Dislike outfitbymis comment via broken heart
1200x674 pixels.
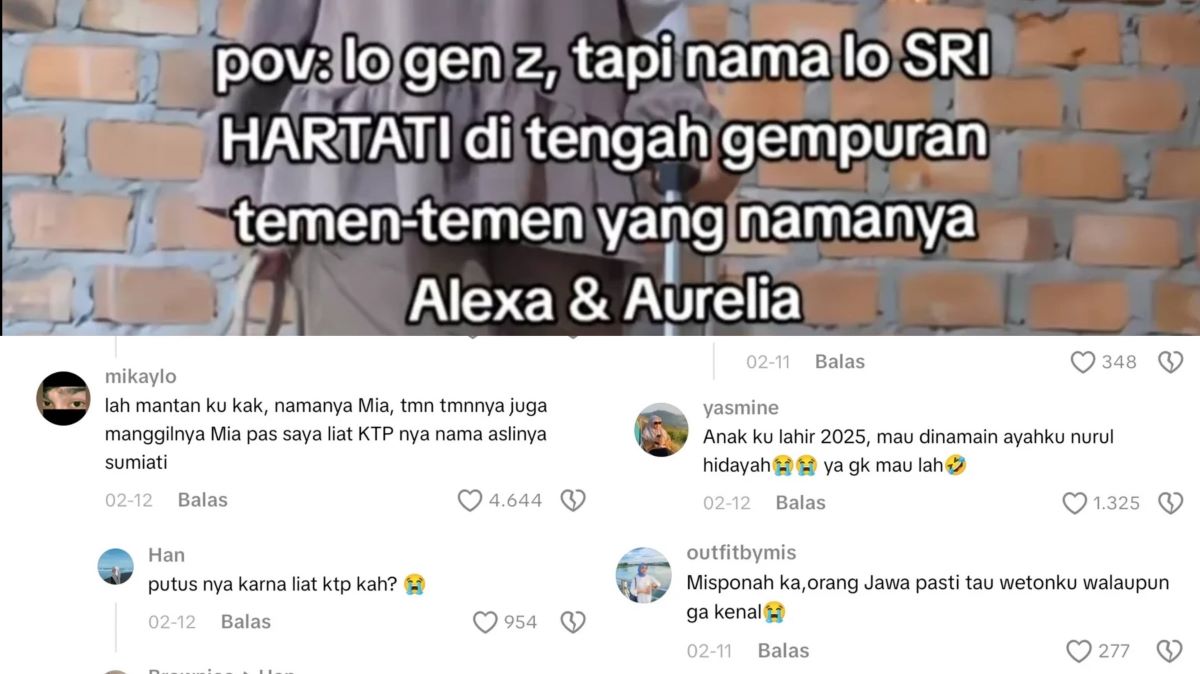tap(1170, 651)
